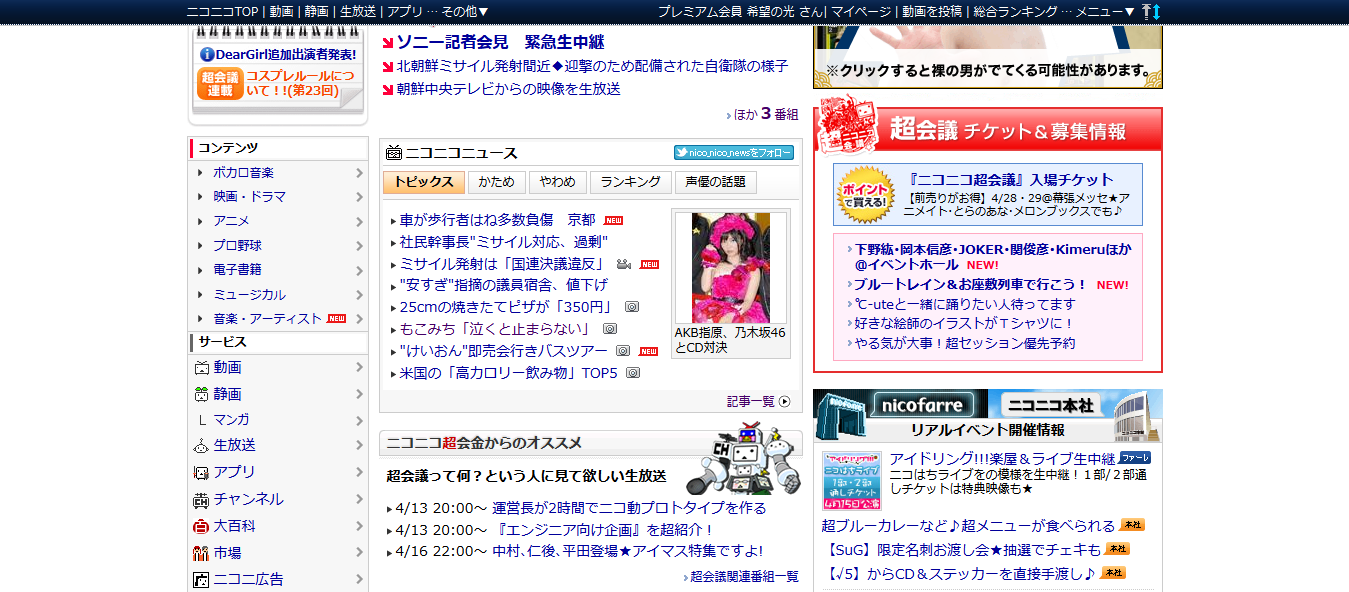Open headline "安すぎ"指摘の議員宿舎、値下げ
1349x592 pixels.
point(503,285)
